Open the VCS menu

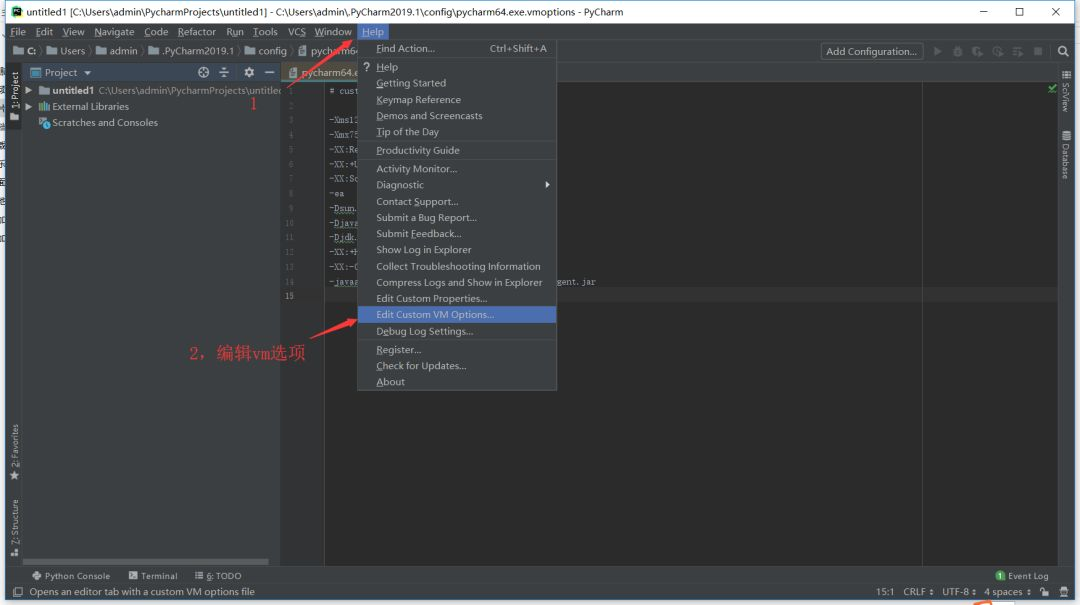(297, 32)
